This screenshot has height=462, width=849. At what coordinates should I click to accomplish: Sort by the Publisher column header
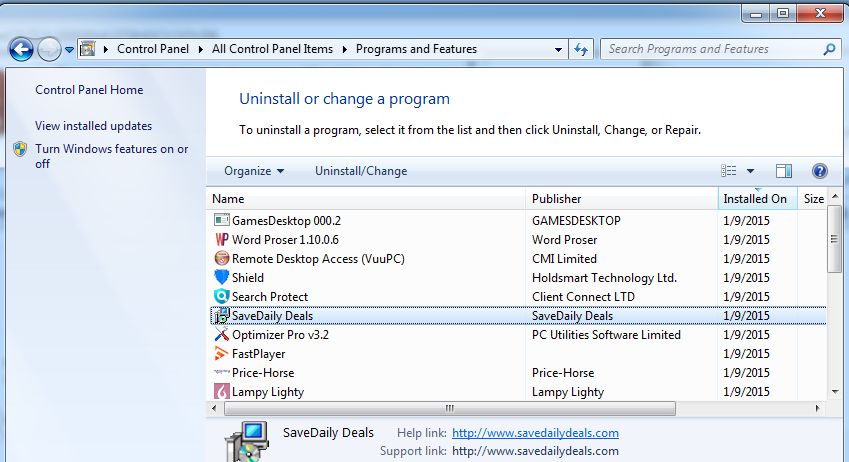[622, 199]
